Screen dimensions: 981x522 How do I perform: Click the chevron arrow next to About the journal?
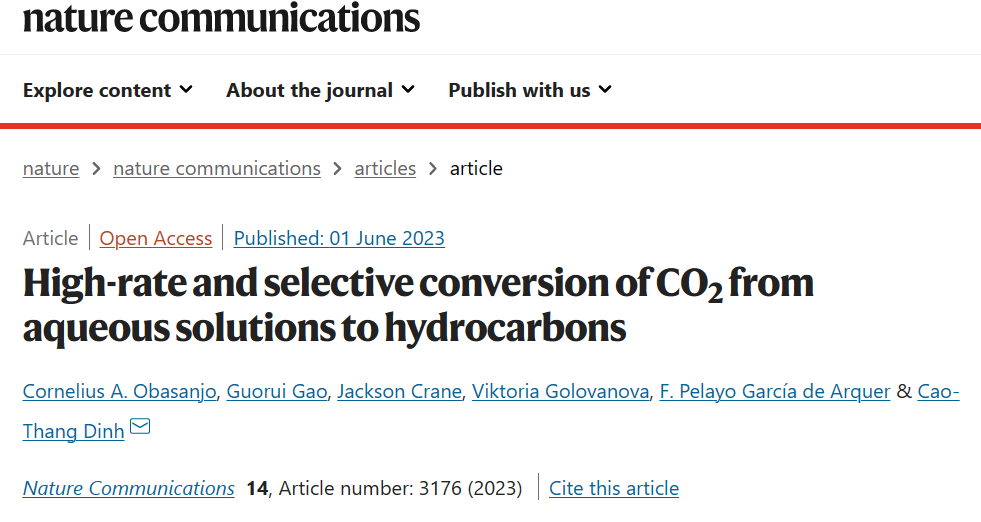point(408,90)
